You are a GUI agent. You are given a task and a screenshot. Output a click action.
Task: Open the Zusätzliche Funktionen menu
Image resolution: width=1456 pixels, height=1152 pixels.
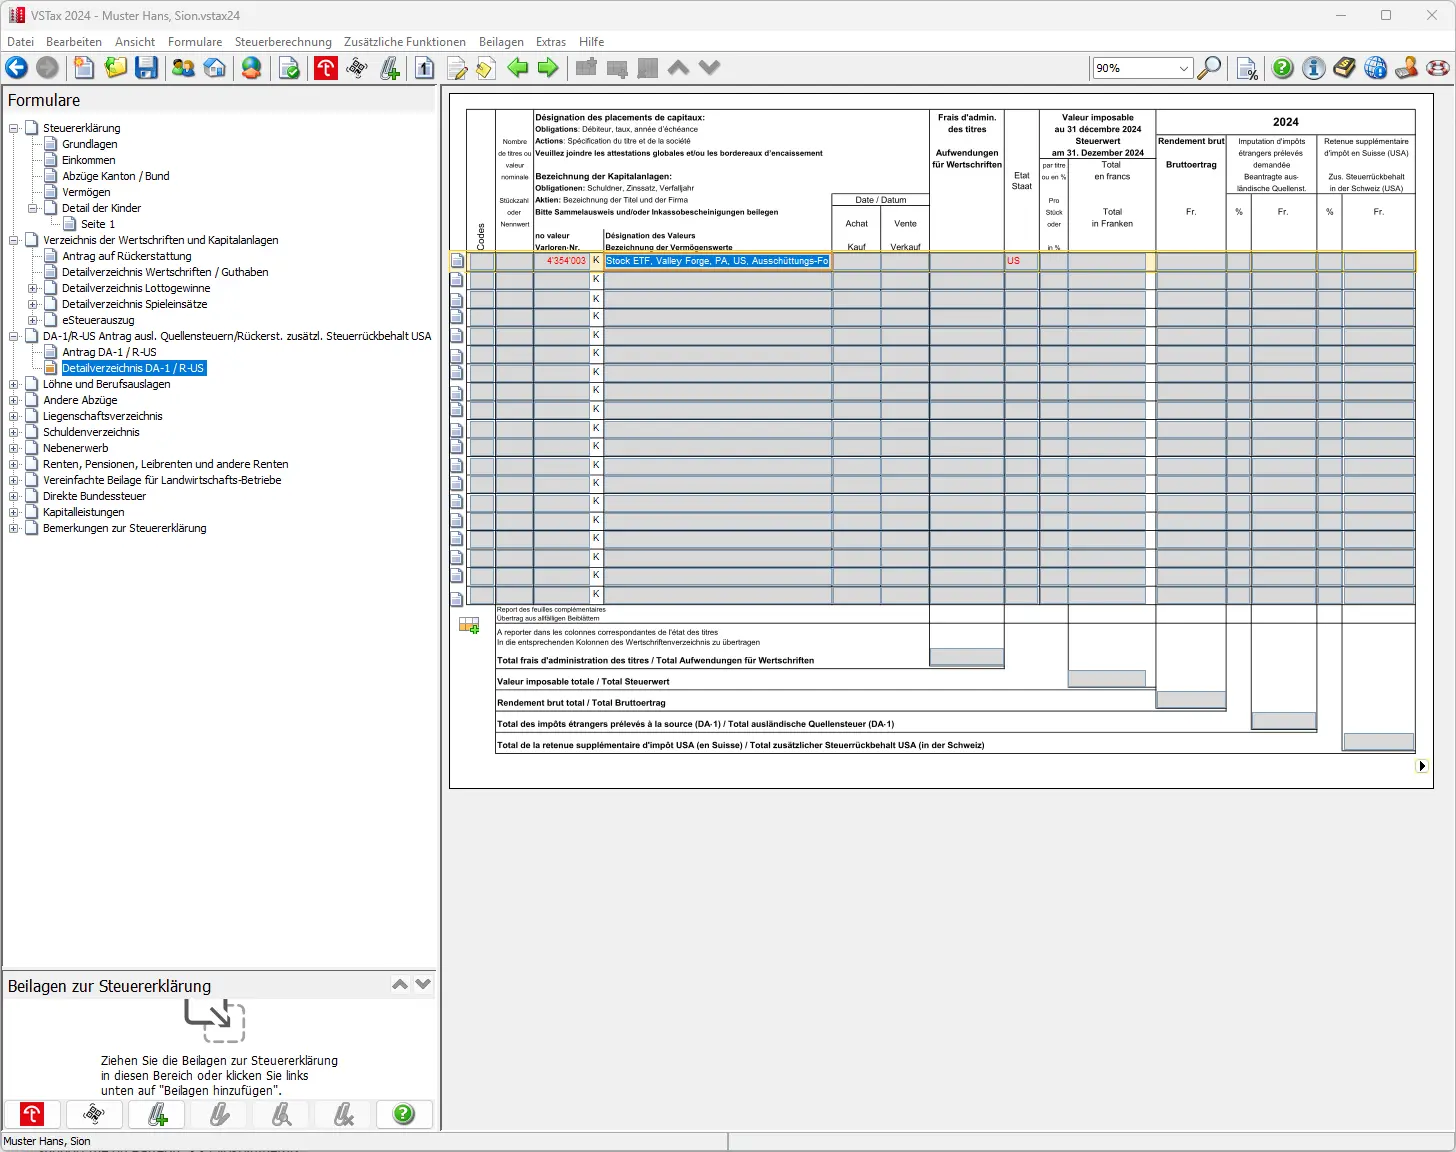[x=404, y=42]
